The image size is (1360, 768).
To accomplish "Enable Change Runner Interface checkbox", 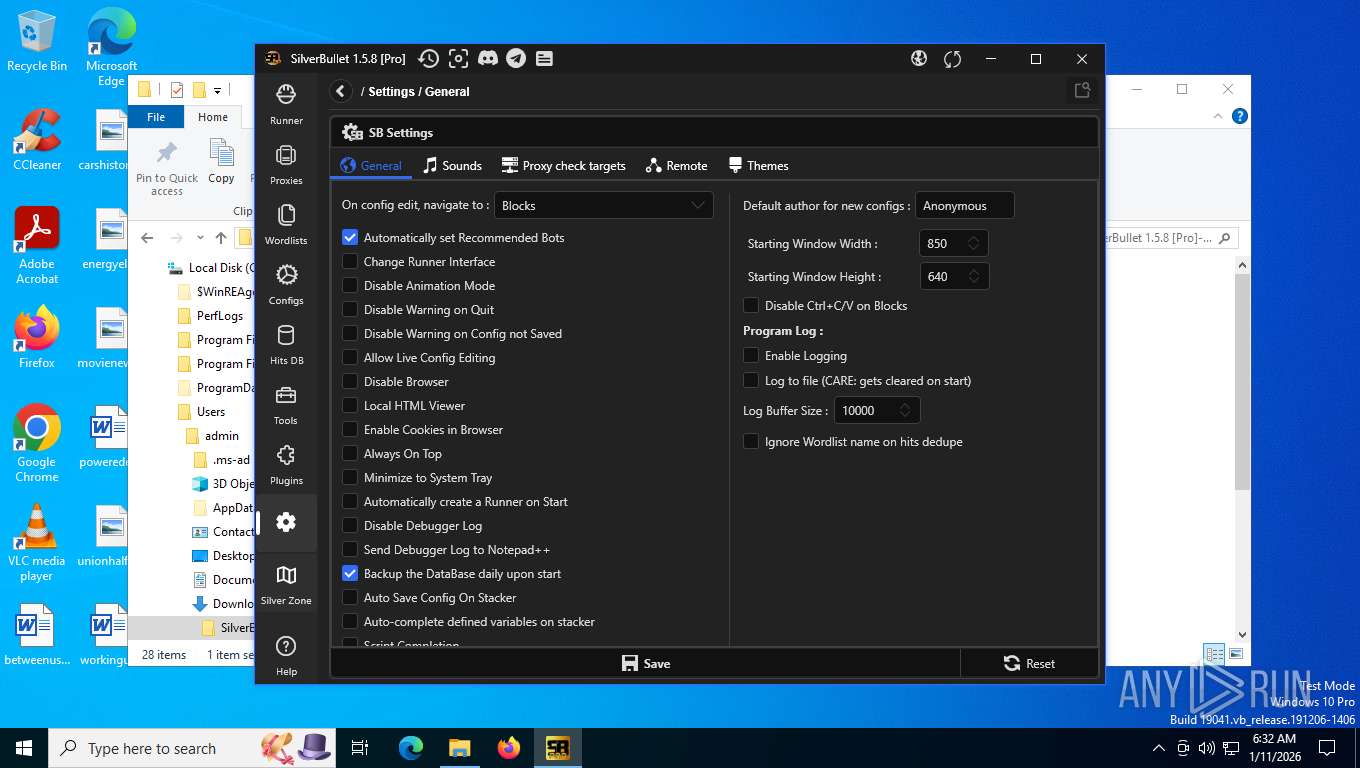I will tap(350, 262).
